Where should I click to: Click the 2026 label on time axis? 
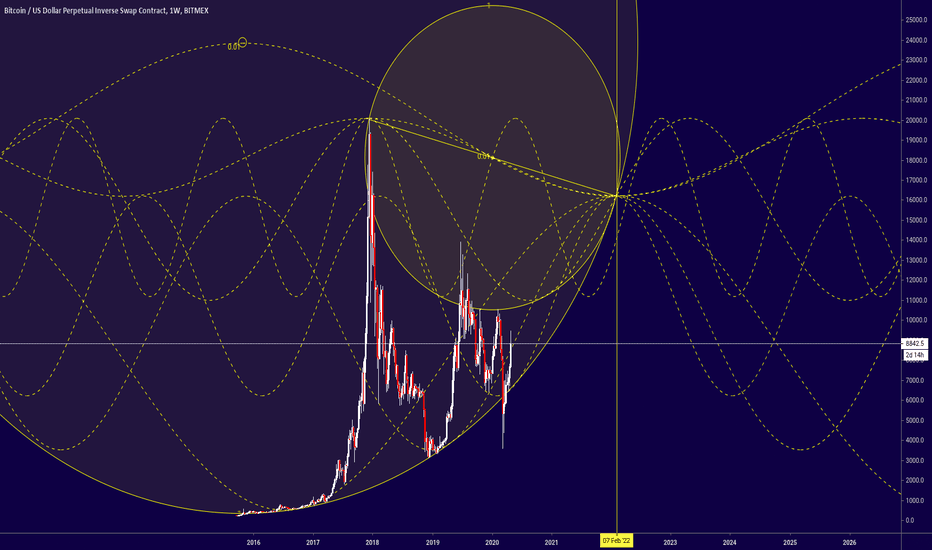[x=849, y=542]
